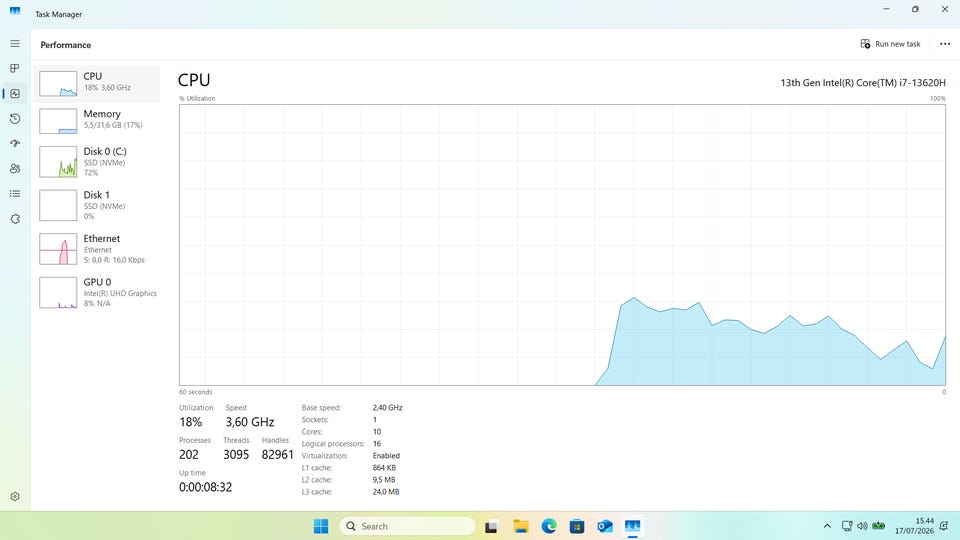
Task: Click the volume tray icon
Action: [862, 526]
